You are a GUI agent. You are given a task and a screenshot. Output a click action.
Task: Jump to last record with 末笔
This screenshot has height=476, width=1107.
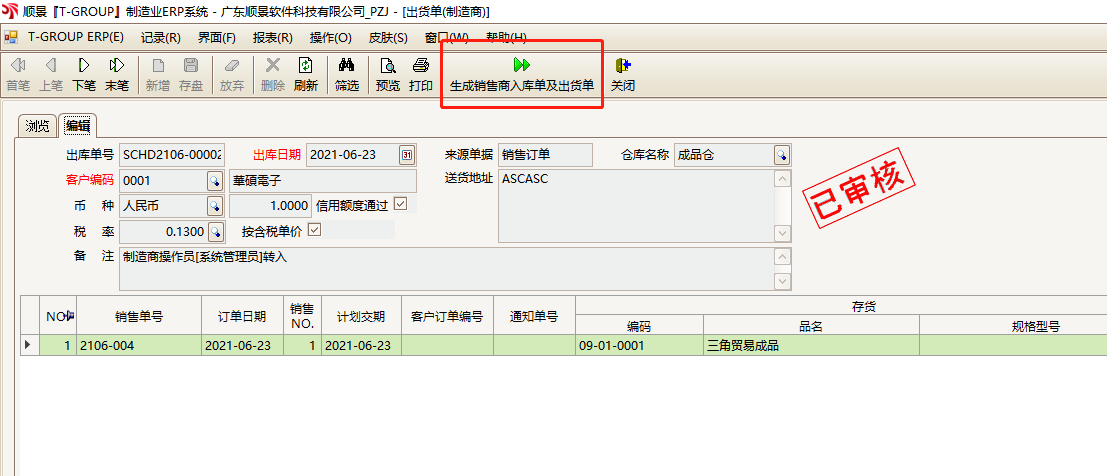click(x=117, y=74)
